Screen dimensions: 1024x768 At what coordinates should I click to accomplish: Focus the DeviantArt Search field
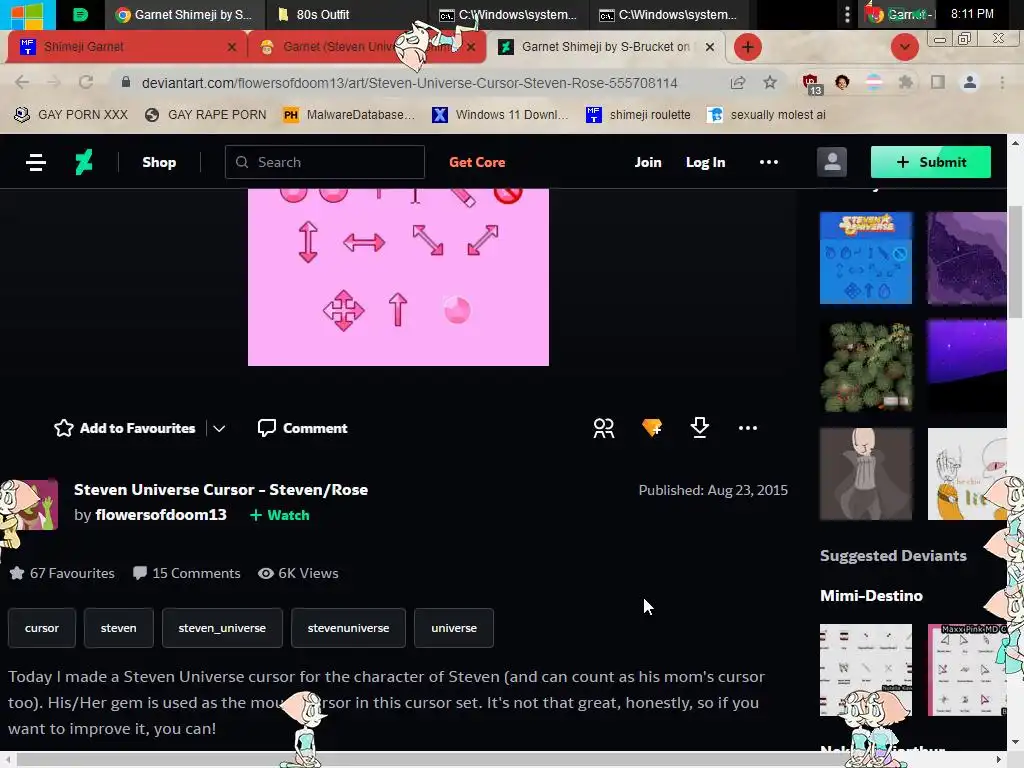click(325, 162)
